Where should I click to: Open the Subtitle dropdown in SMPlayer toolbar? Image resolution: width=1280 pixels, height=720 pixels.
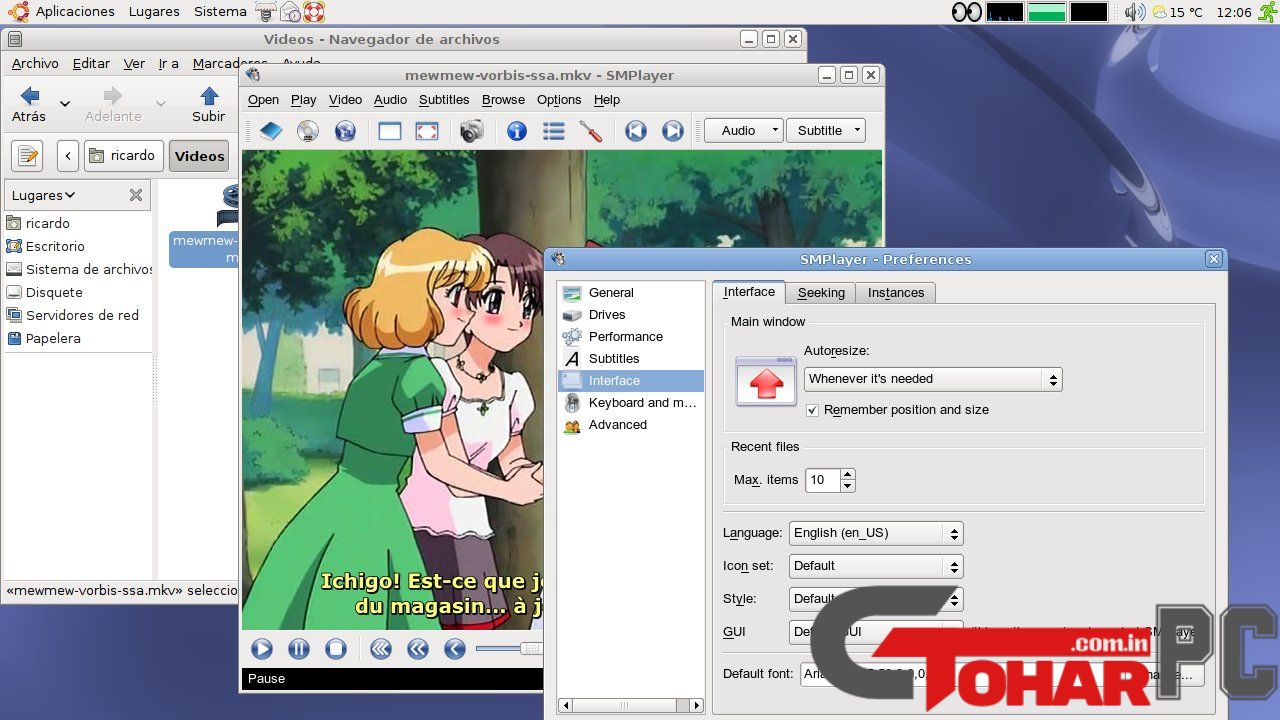point(825,131)
